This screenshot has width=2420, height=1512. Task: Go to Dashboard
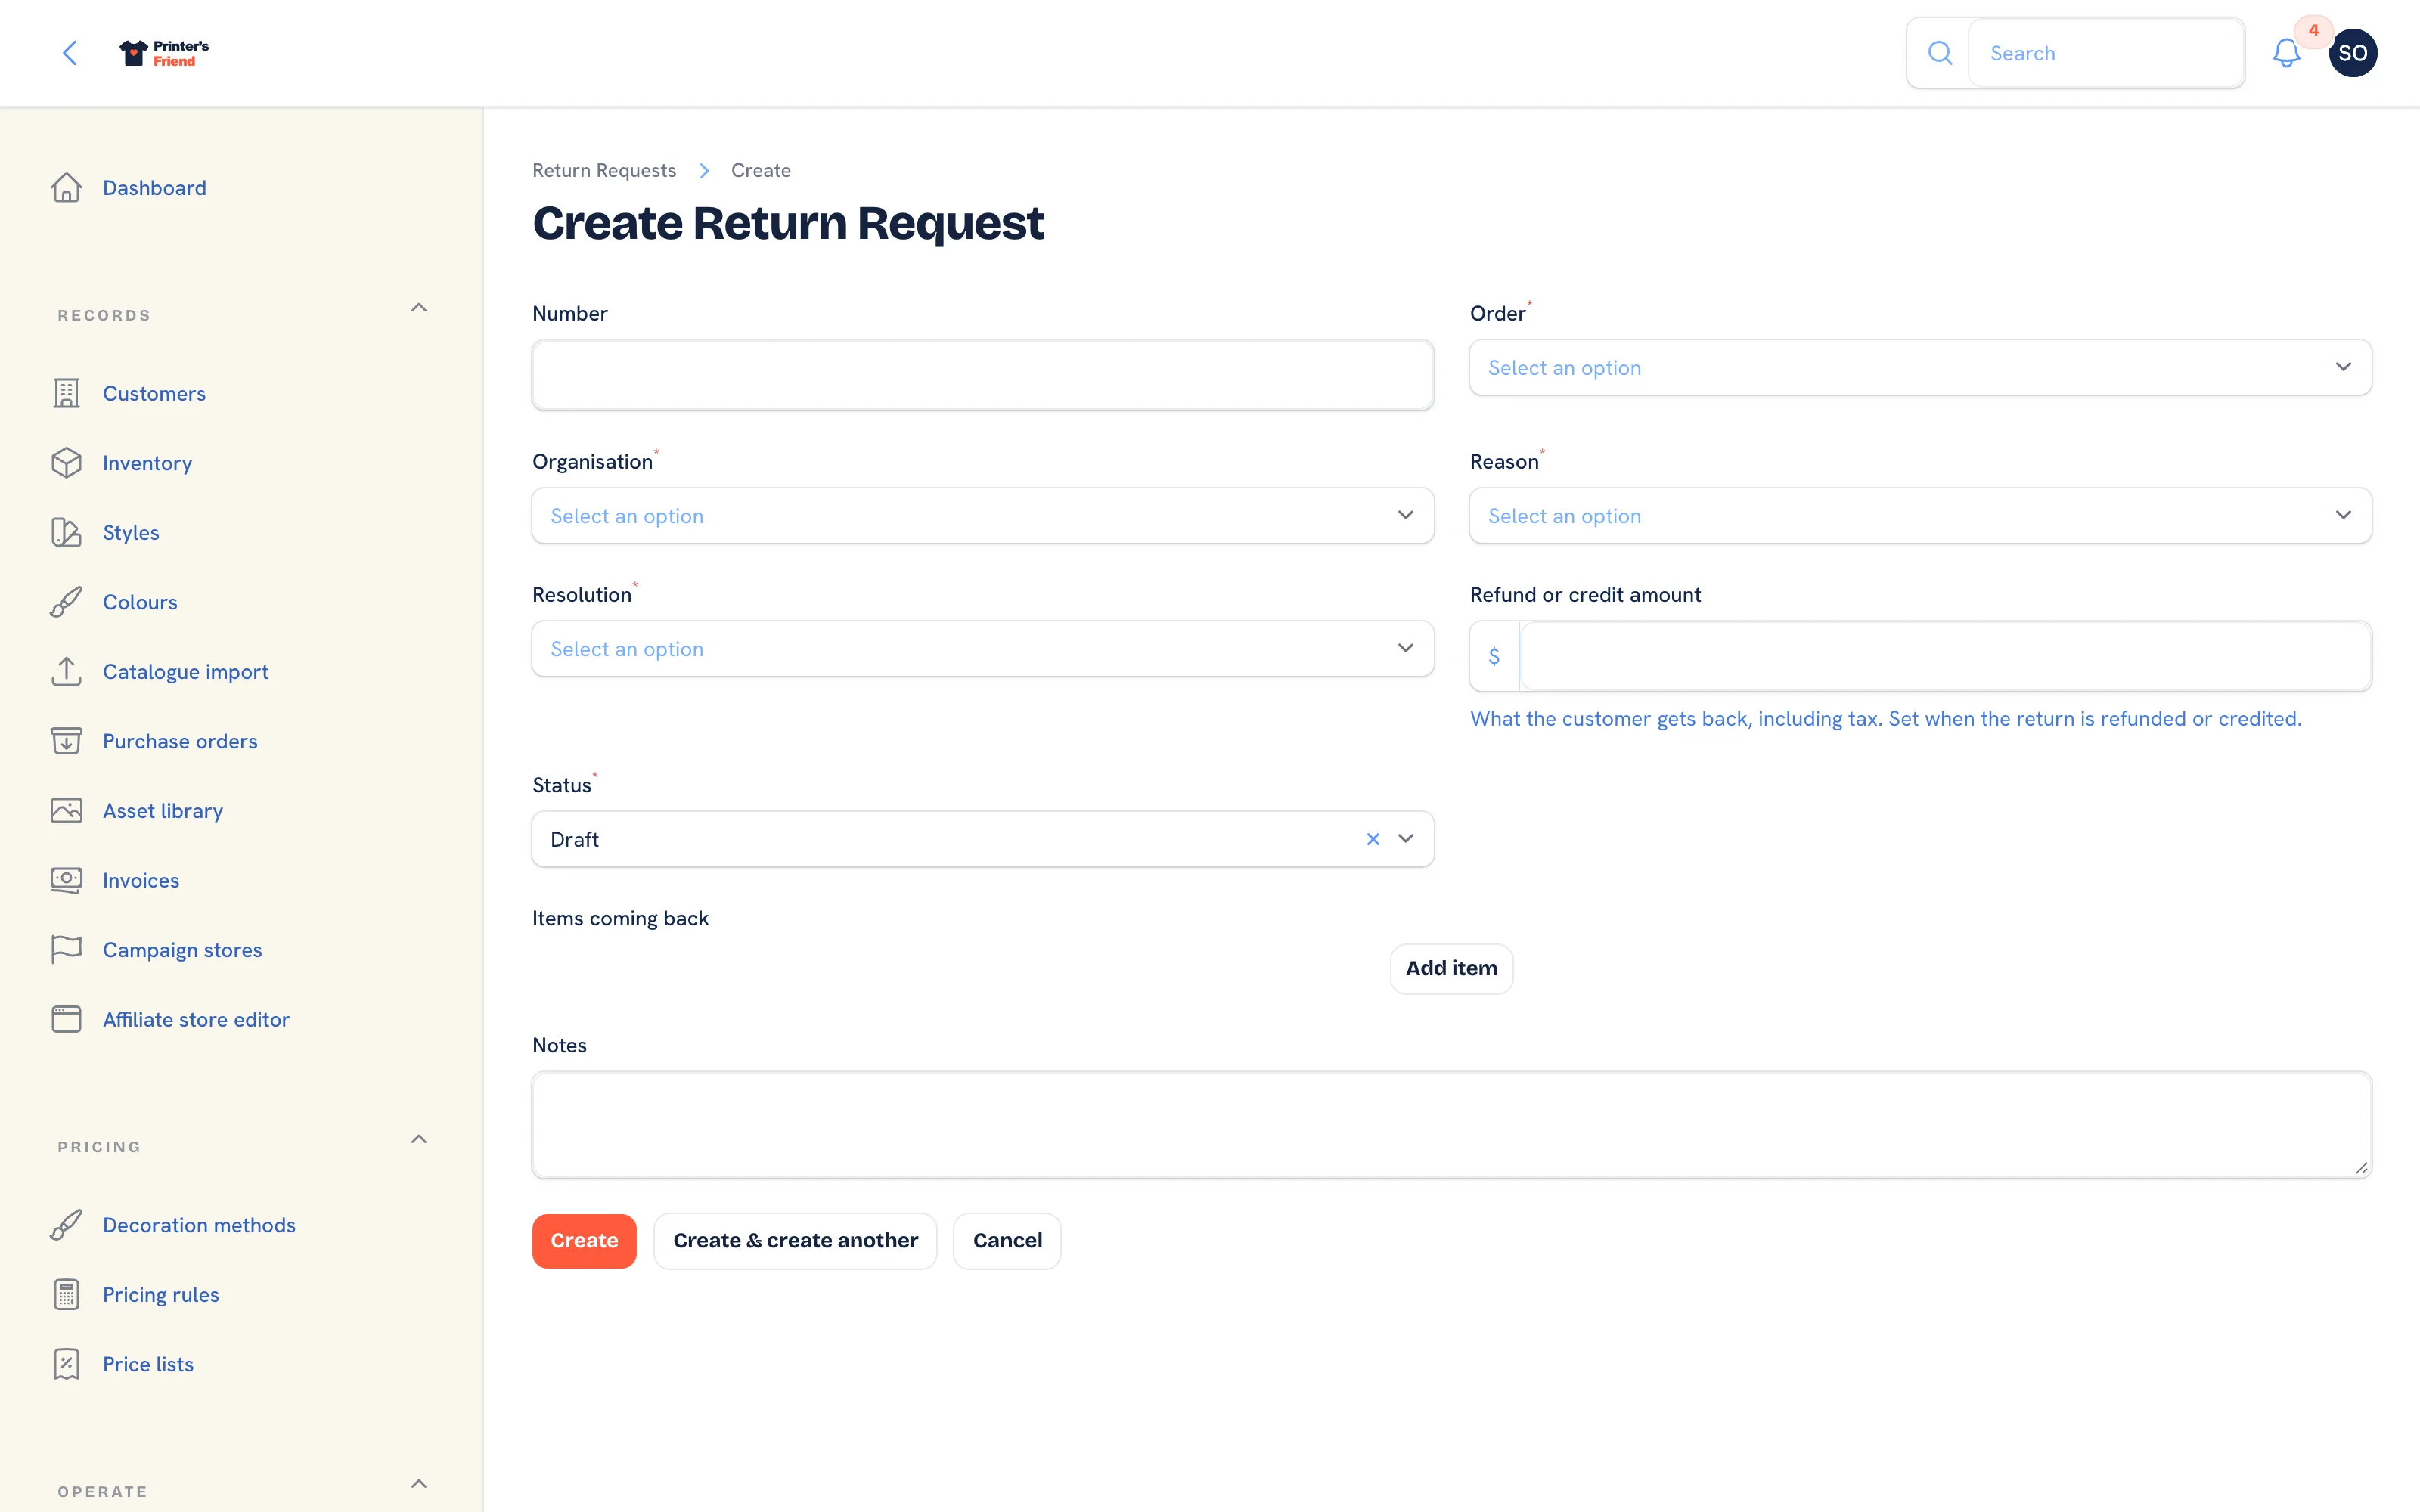(x=154, y=188)
